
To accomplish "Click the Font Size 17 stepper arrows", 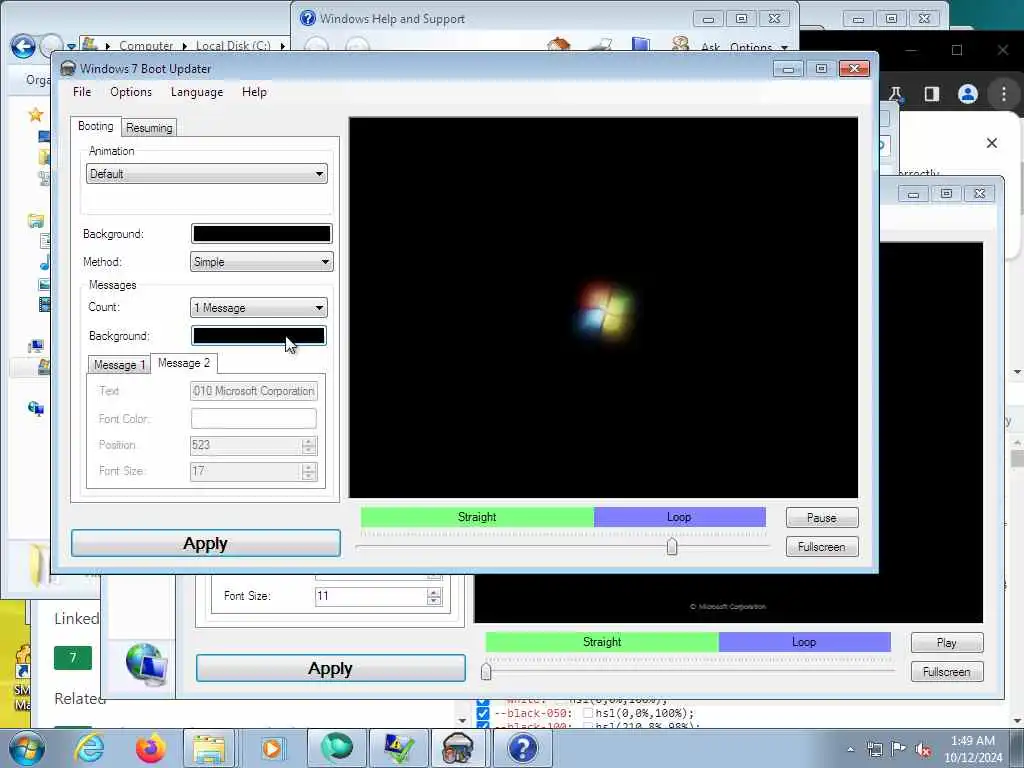I will (309, 472).
